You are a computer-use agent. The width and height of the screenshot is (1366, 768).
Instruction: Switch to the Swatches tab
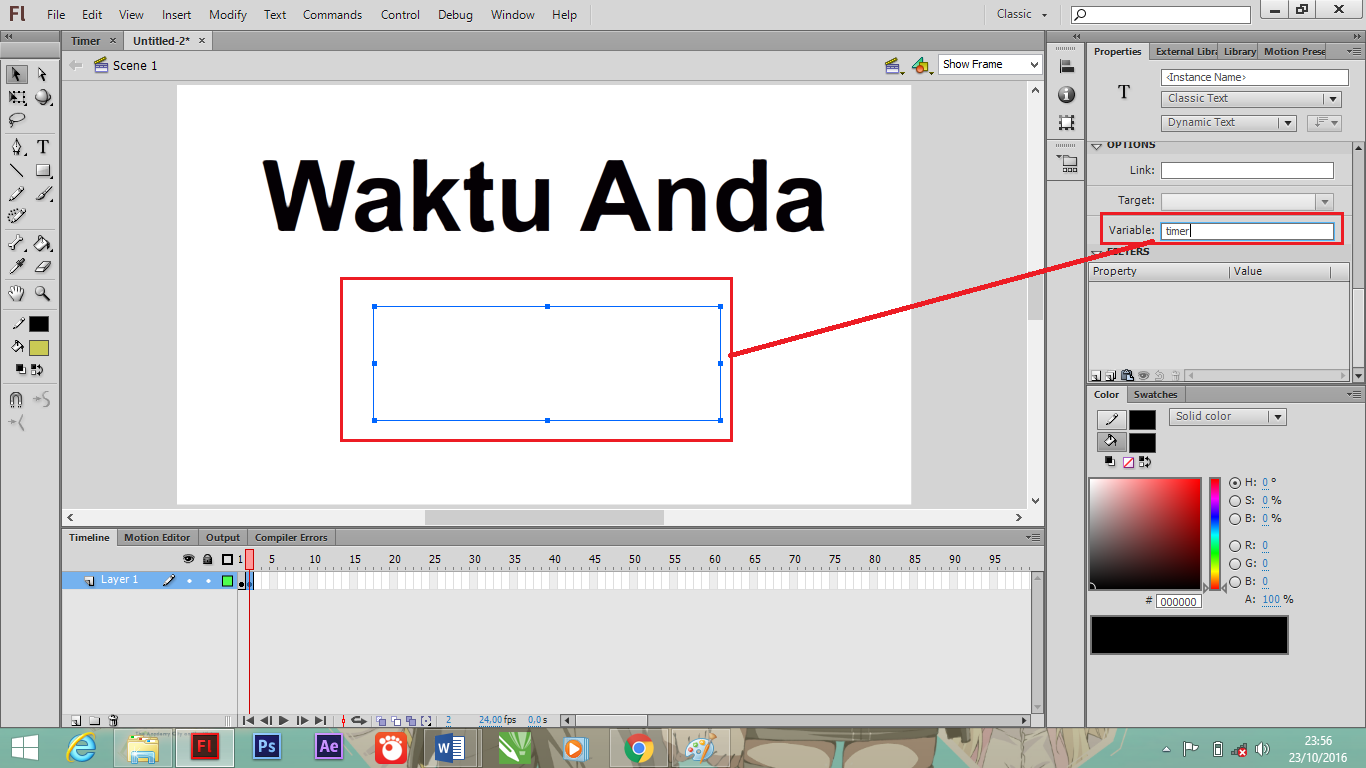click(x=1155, y=394)
